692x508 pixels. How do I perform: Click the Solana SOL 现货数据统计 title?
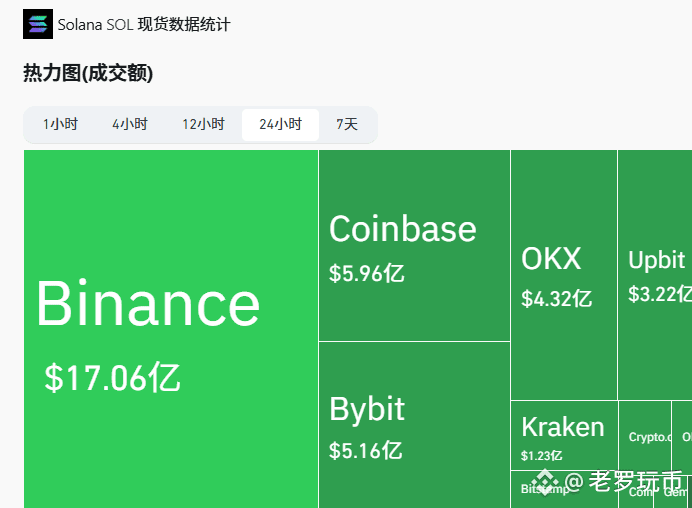(144, 24)
